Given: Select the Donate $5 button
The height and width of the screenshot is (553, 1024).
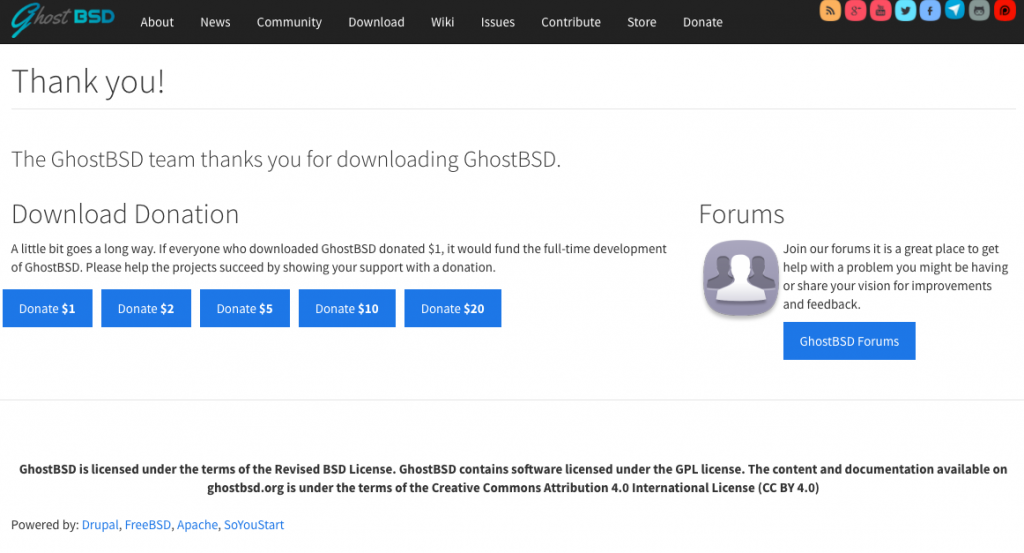Looking at the screenshot, I should [x=244, y=308].
